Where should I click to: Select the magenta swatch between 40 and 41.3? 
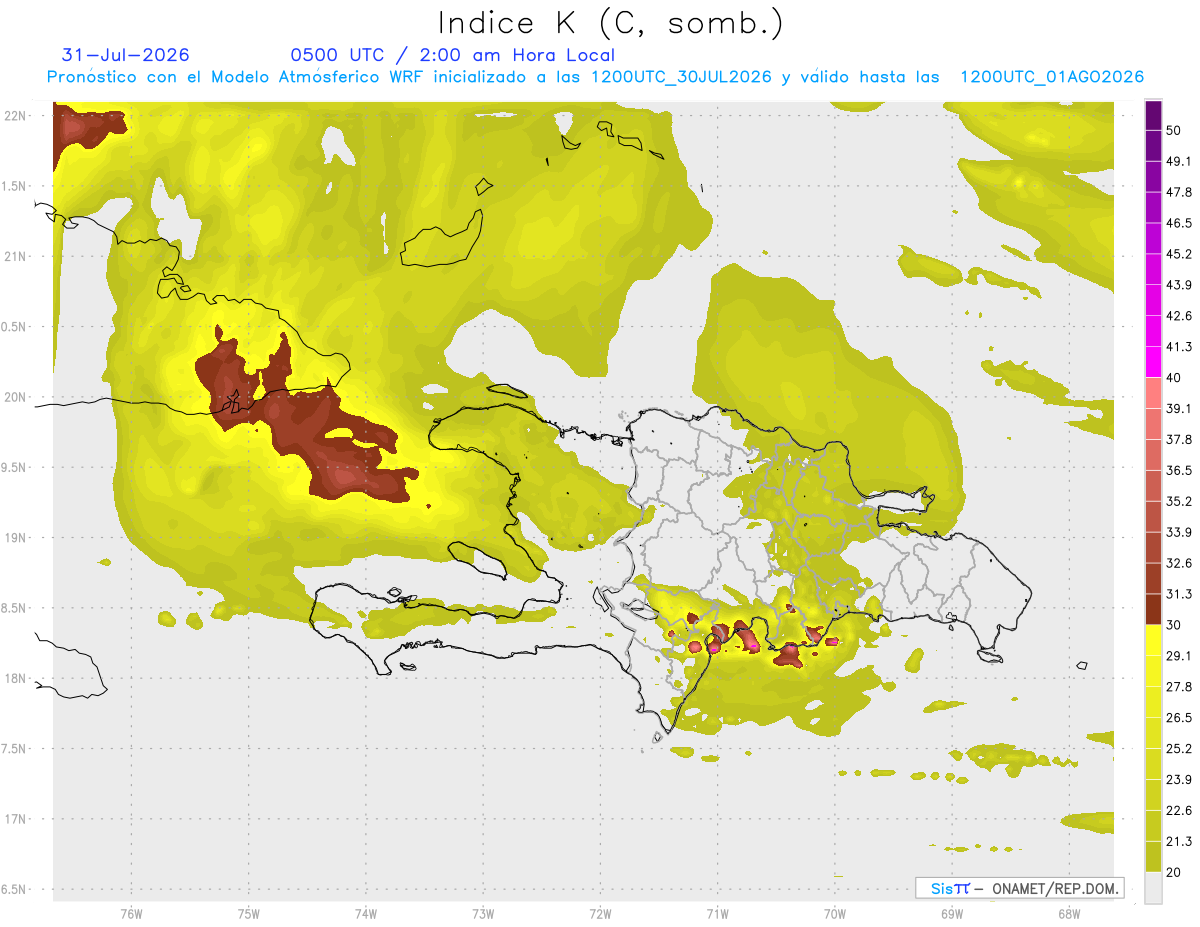1153,362
